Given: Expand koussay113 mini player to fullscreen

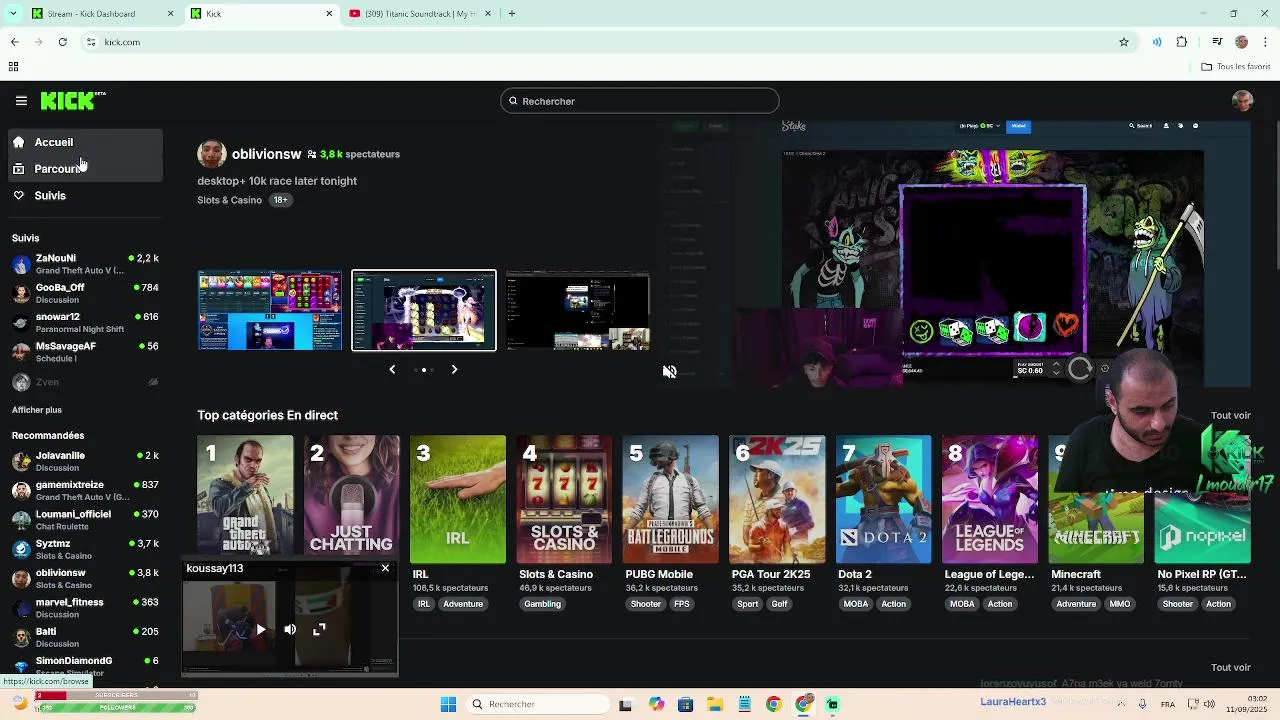Looking at the screenshot, I should [319, 630].
